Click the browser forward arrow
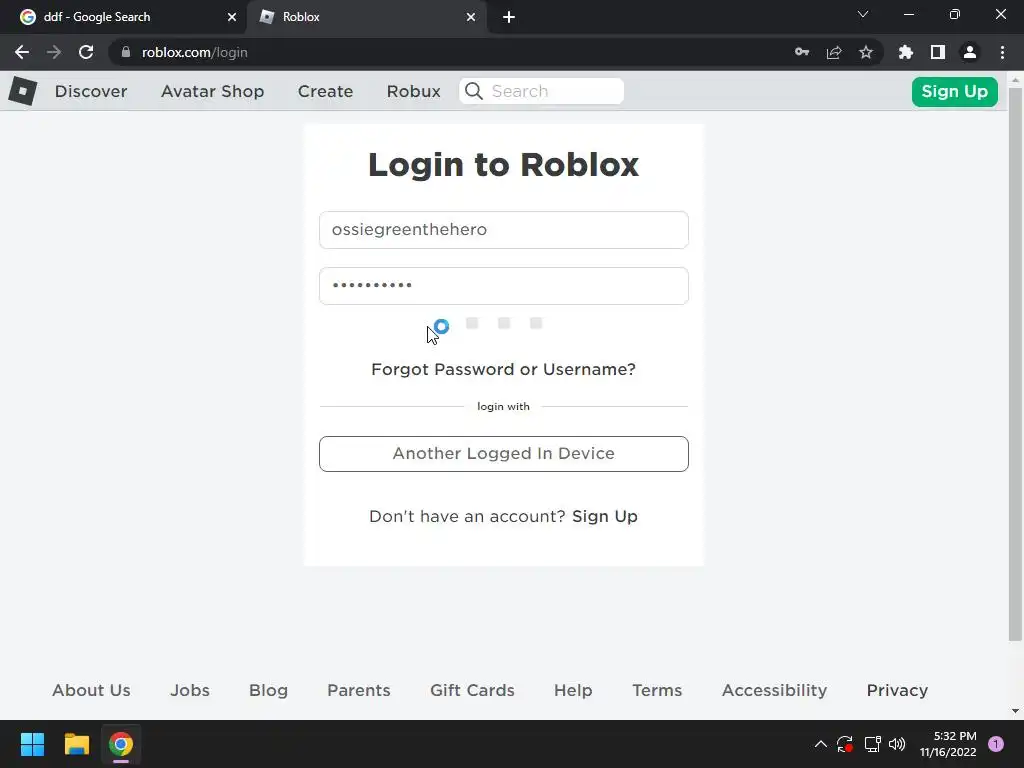This screenshot has height=768, width=1024. (54, 52)
